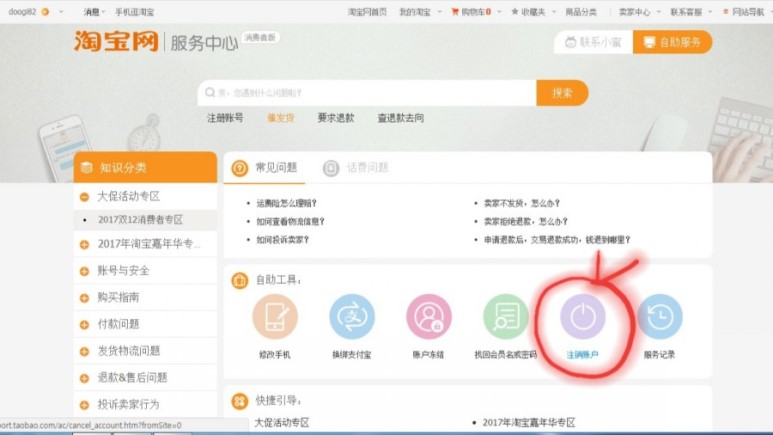
Task: Click the orange 搜索 button
Action: tap(562, 93)
